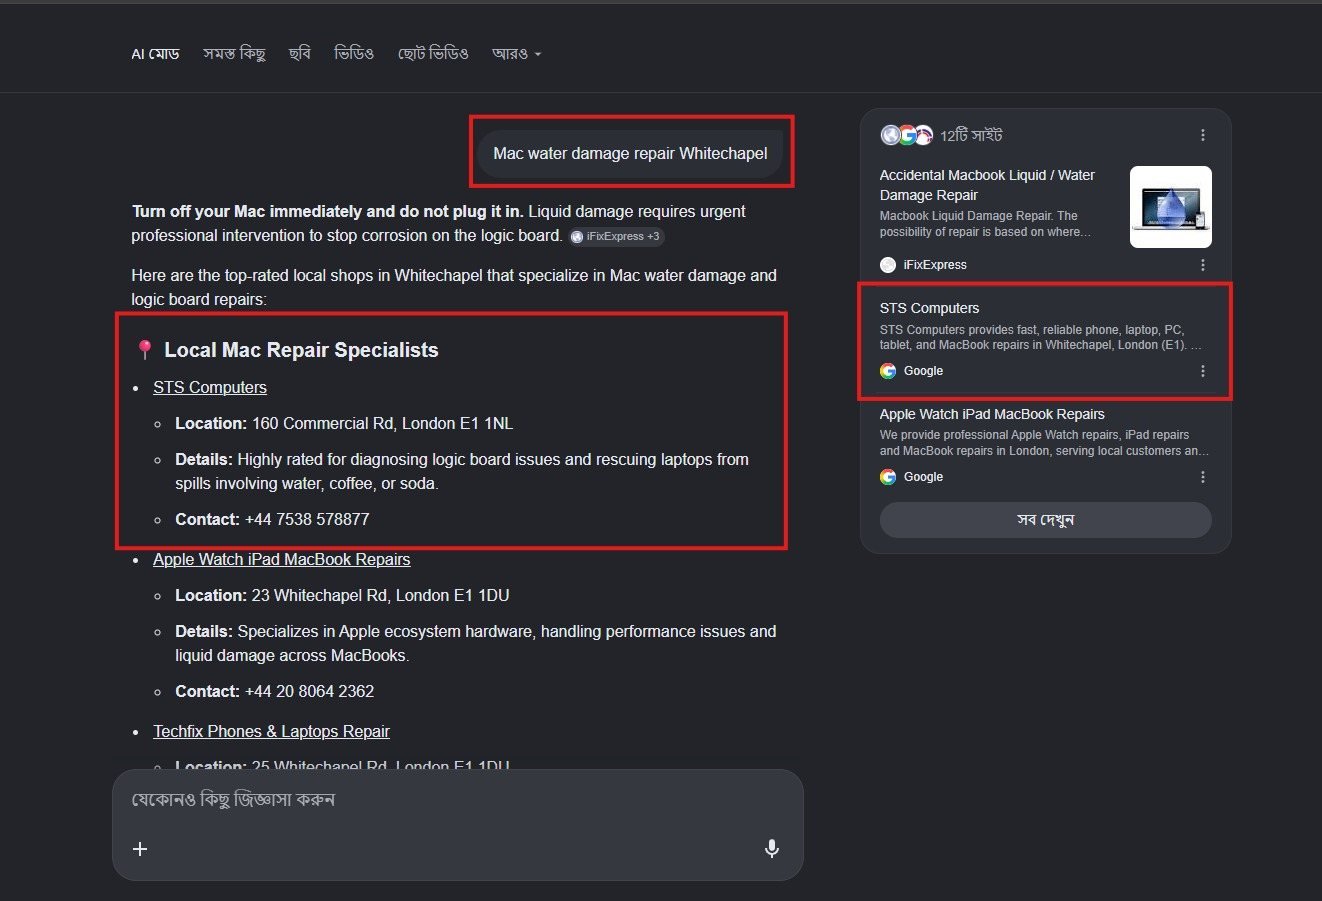The height and width of the screenshot is (901, 1322).
Task: Activate the microphone voice input icon
Action: [x=772, y=849]
